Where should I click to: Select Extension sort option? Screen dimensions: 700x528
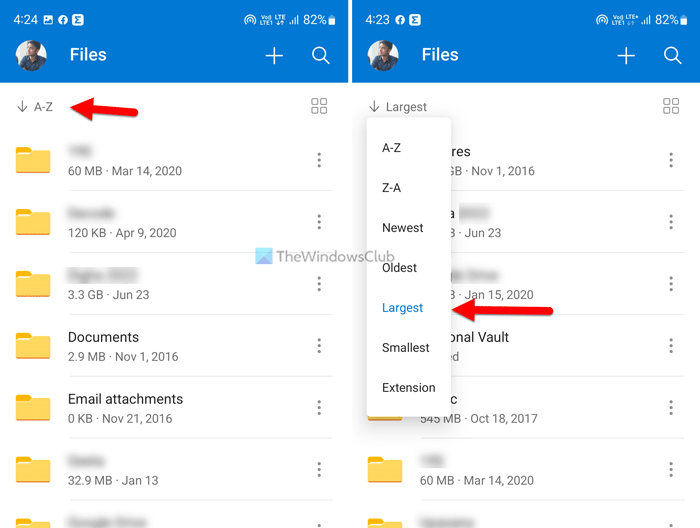click(408, 387)
